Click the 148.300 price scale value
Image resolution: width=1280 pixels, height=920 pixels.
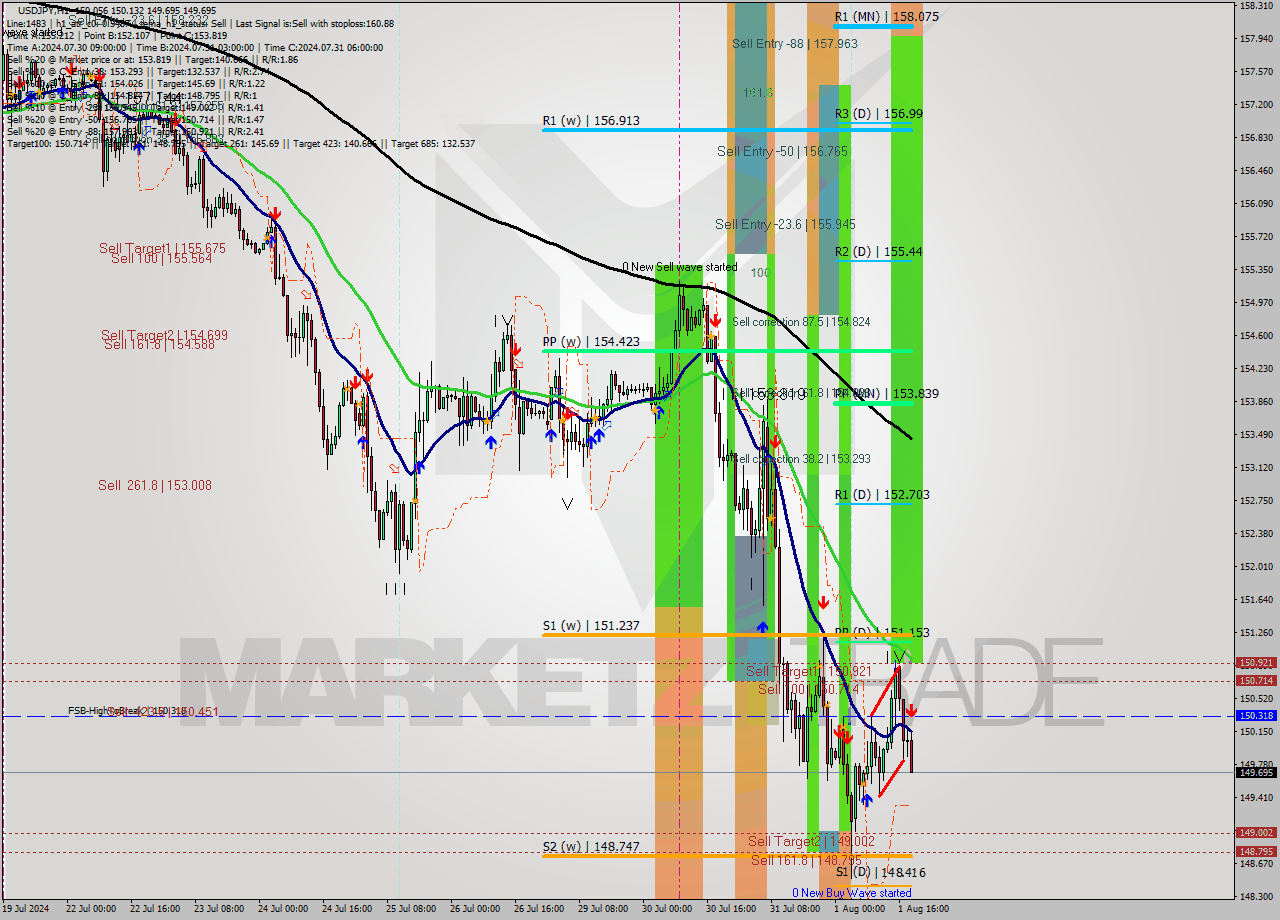1256,896
